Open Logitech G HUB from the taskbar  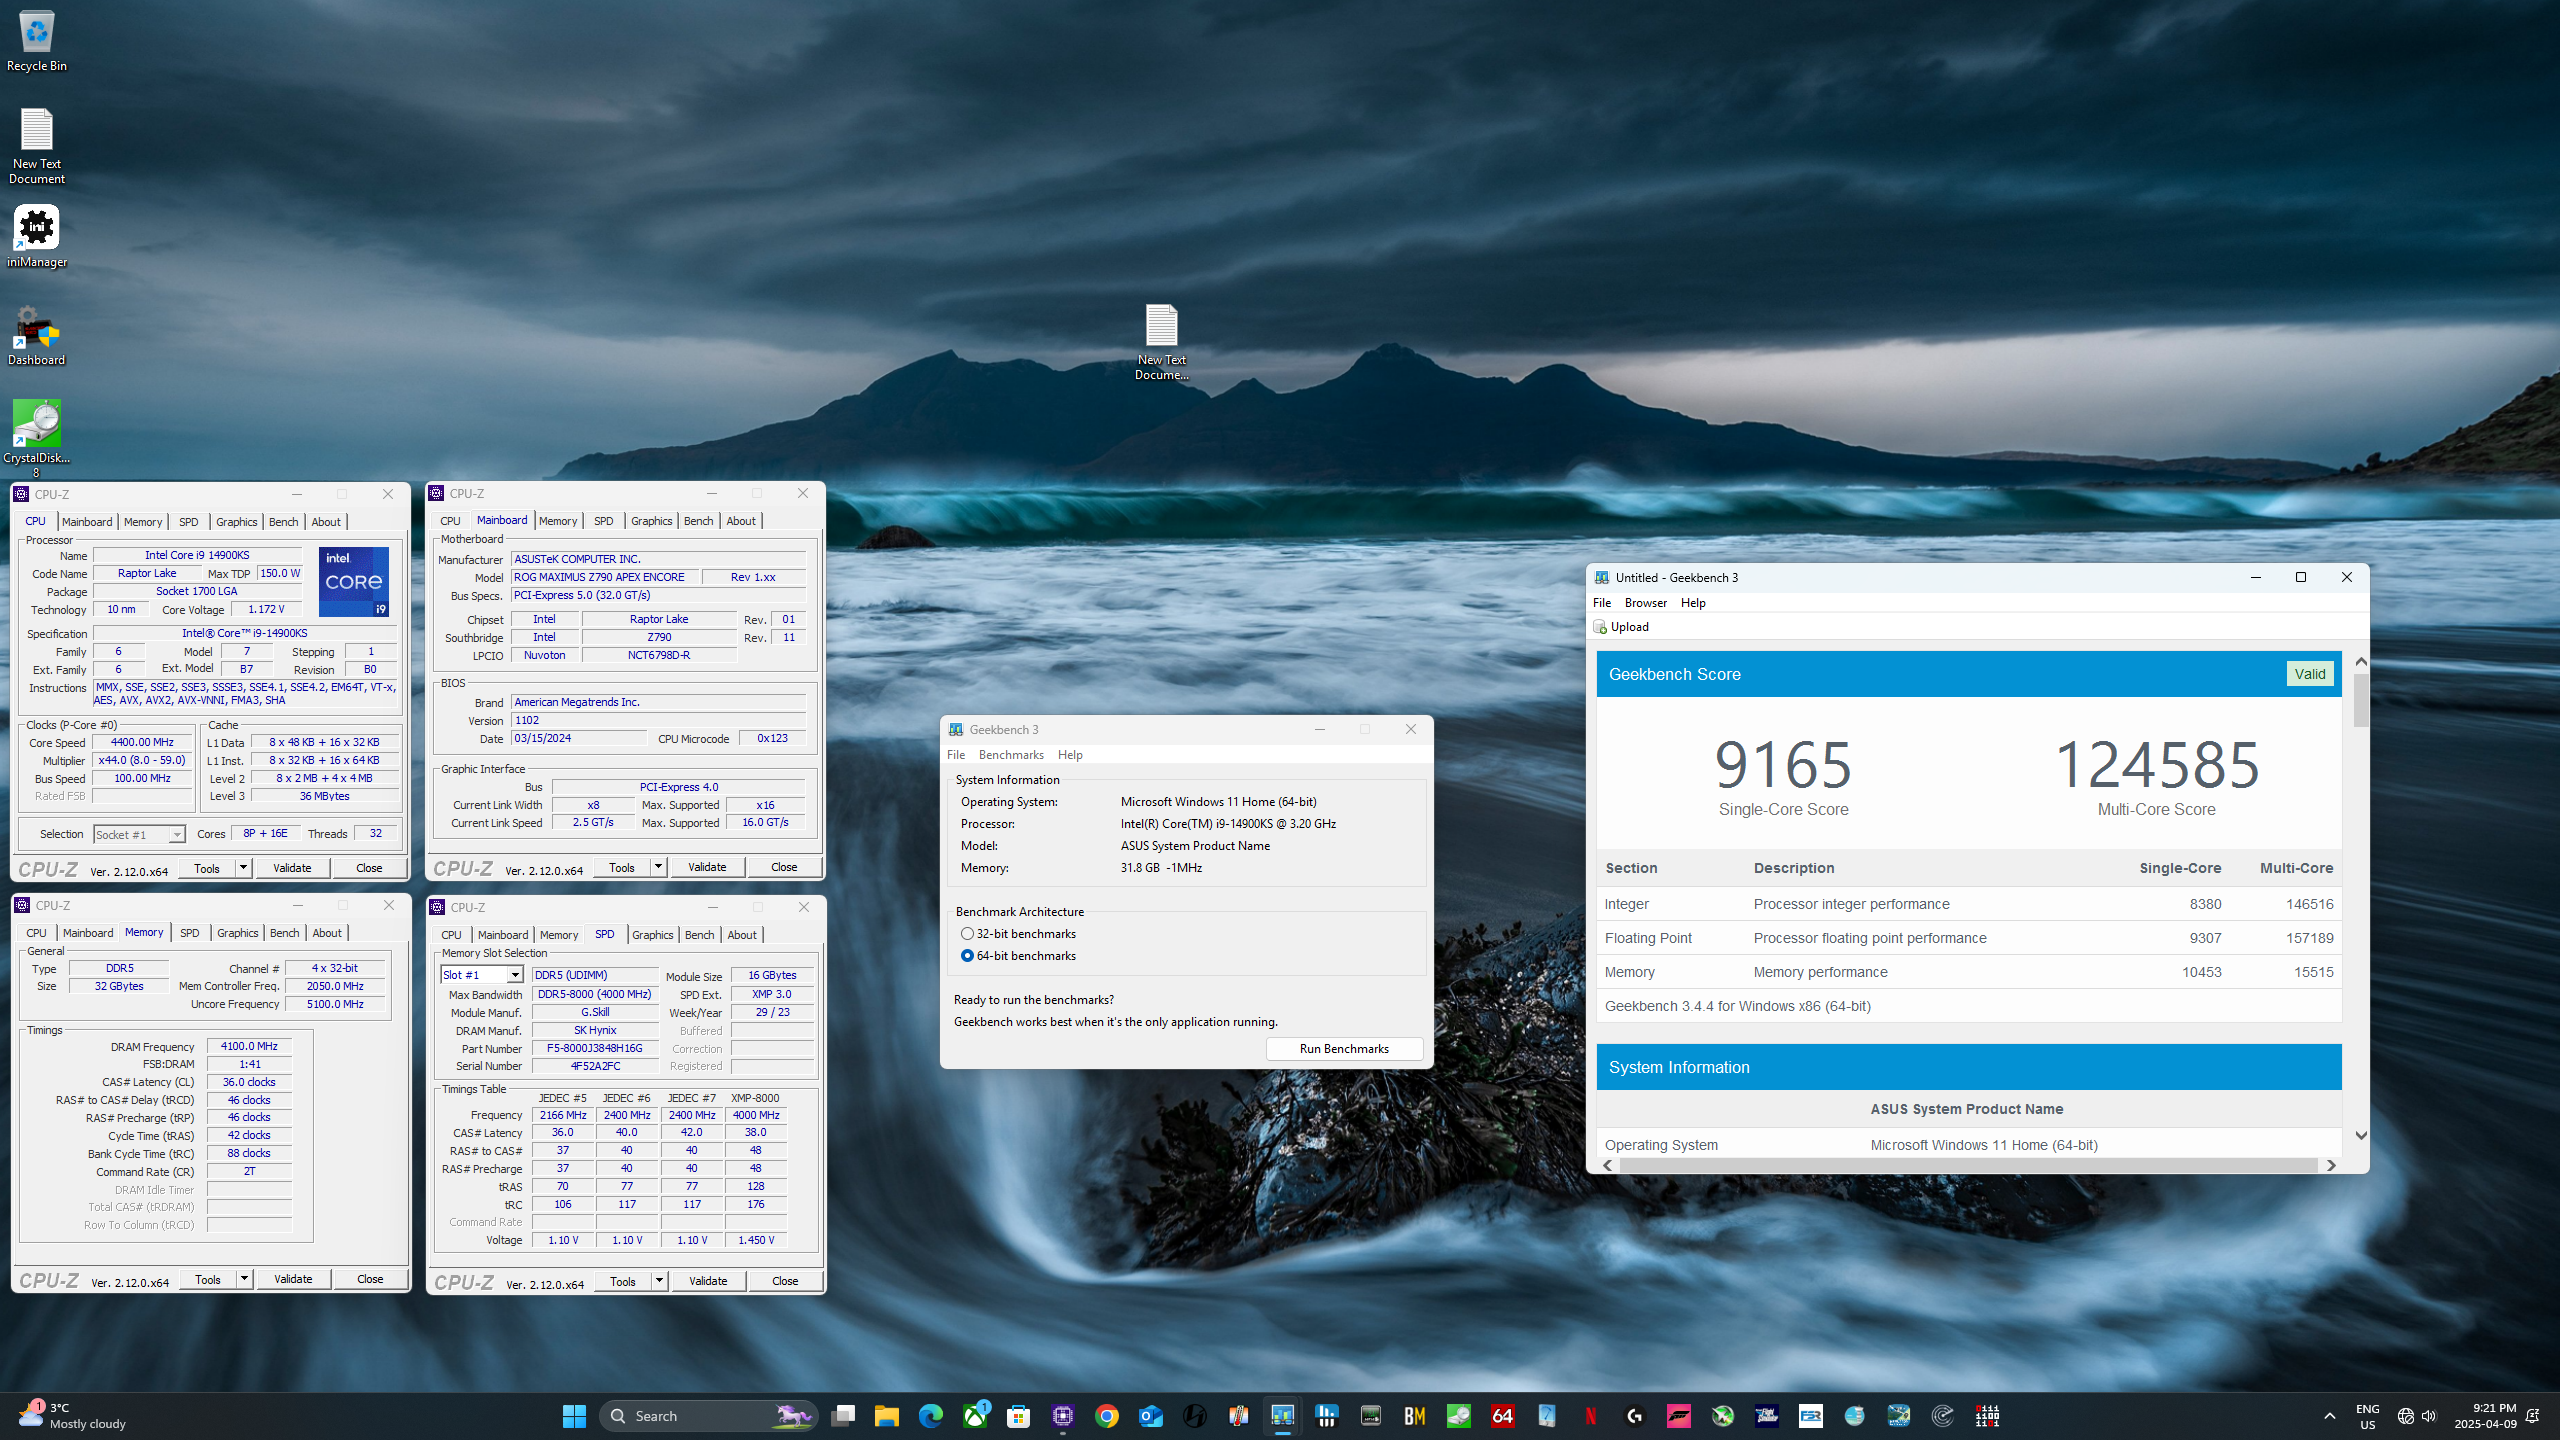coord(1635,1416)
